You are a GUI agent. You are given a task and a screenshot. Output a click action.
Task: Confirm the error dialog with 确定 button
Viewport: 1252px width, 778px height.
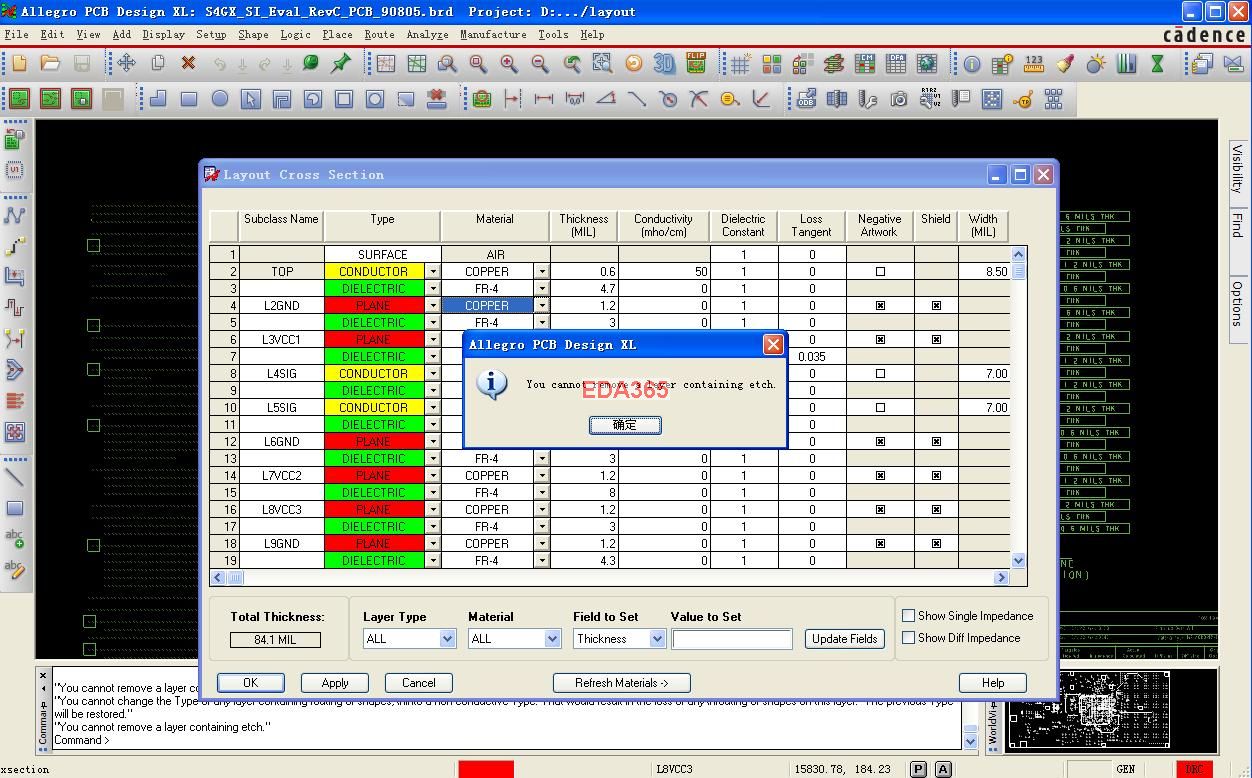coord(625,425)
